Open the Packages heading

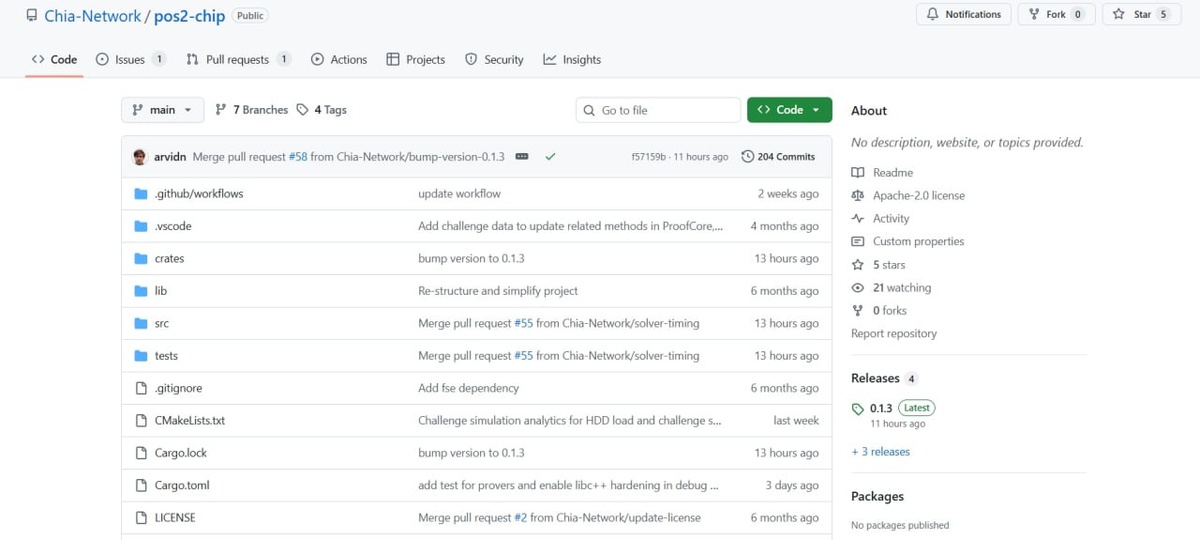[x=877, y=496]
